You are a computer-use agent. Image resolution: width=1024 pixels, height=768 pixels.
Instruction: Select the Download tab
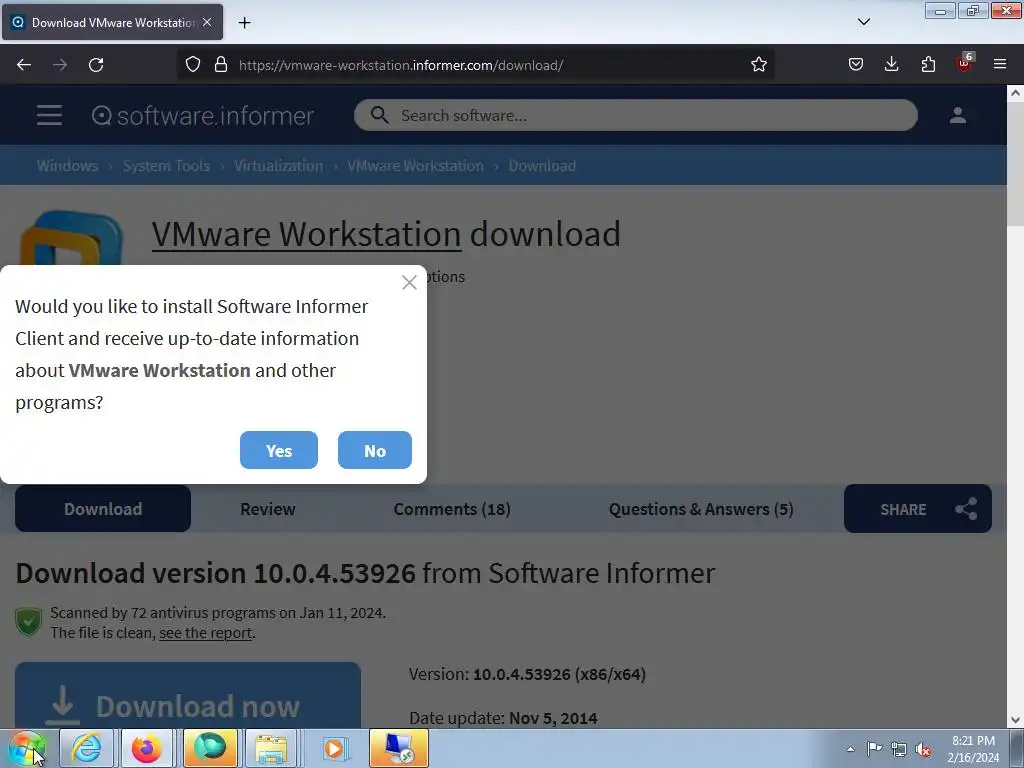[x=103, y=509]
